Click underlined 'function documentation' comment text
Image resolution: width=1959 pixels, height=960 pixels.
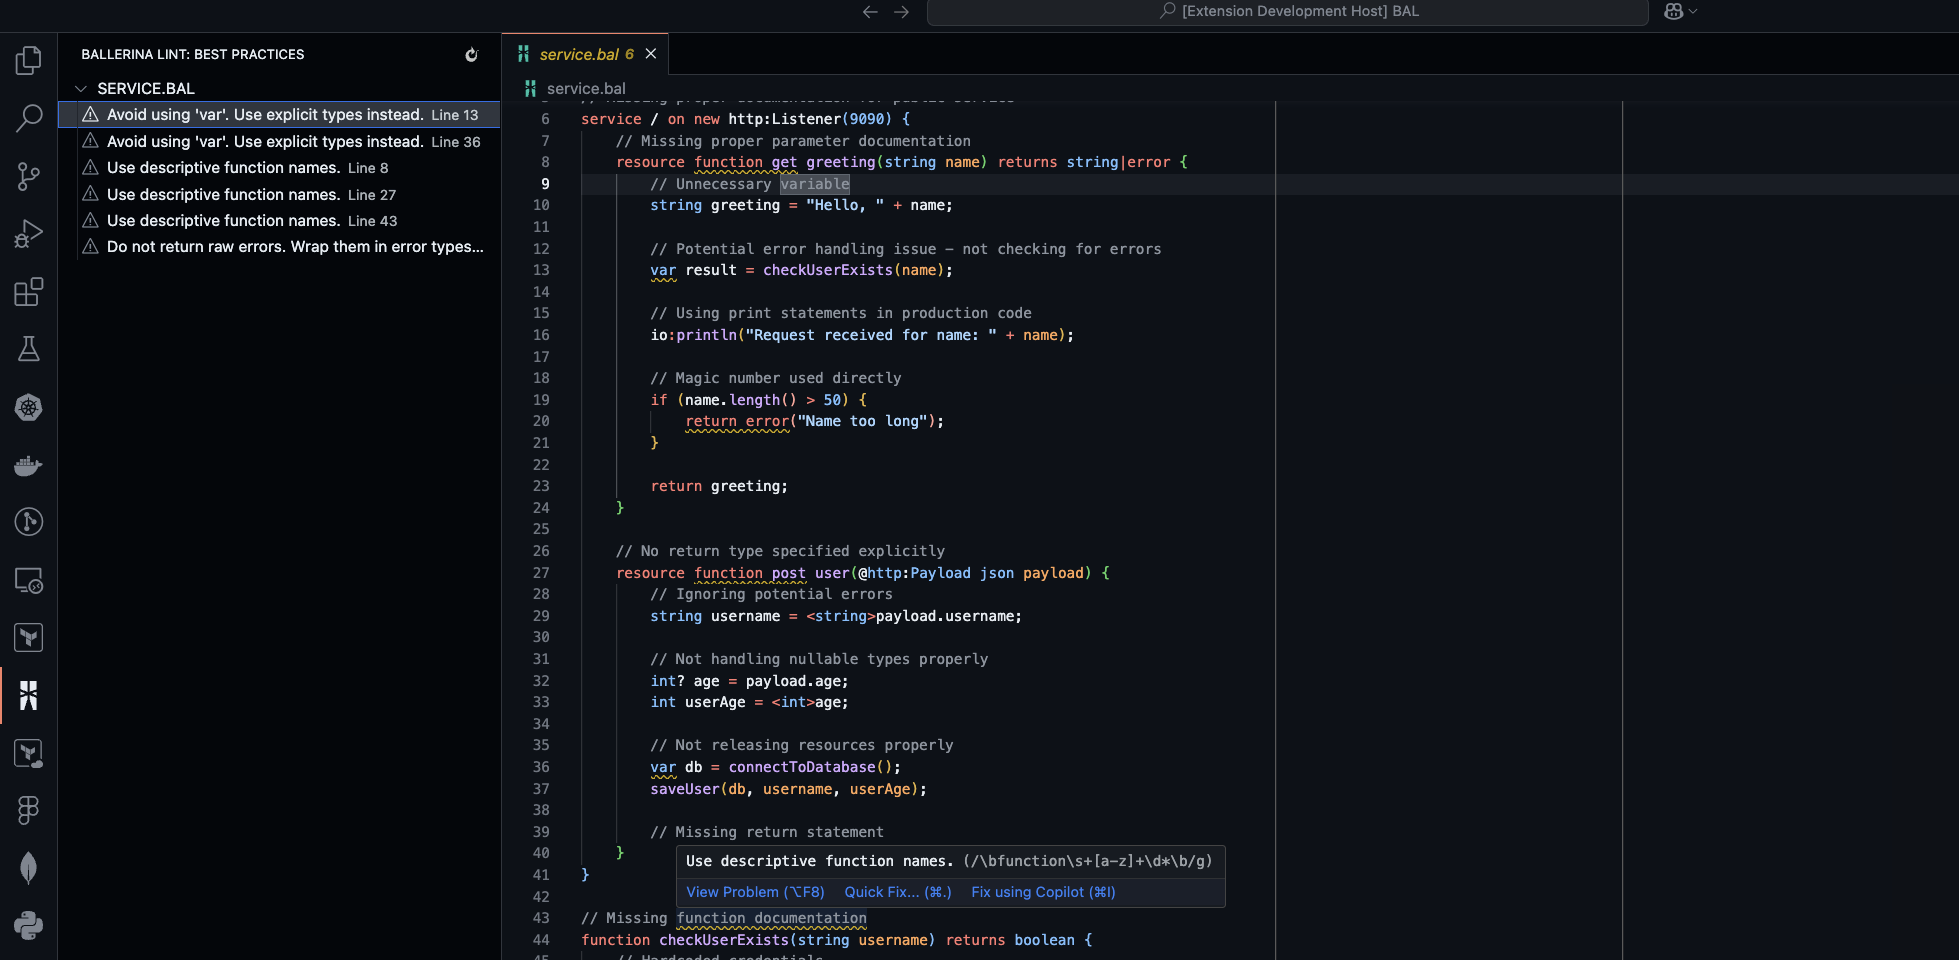coord(772,919)
